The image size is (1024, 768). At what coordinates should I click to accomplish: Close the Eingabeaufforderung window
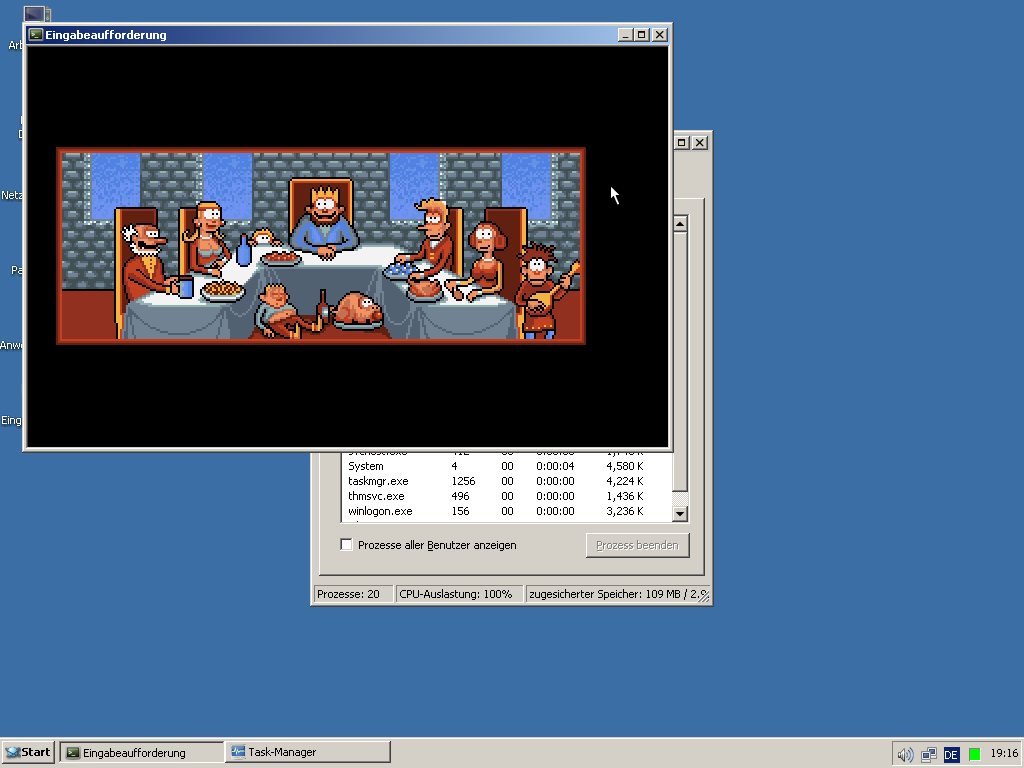660,35
